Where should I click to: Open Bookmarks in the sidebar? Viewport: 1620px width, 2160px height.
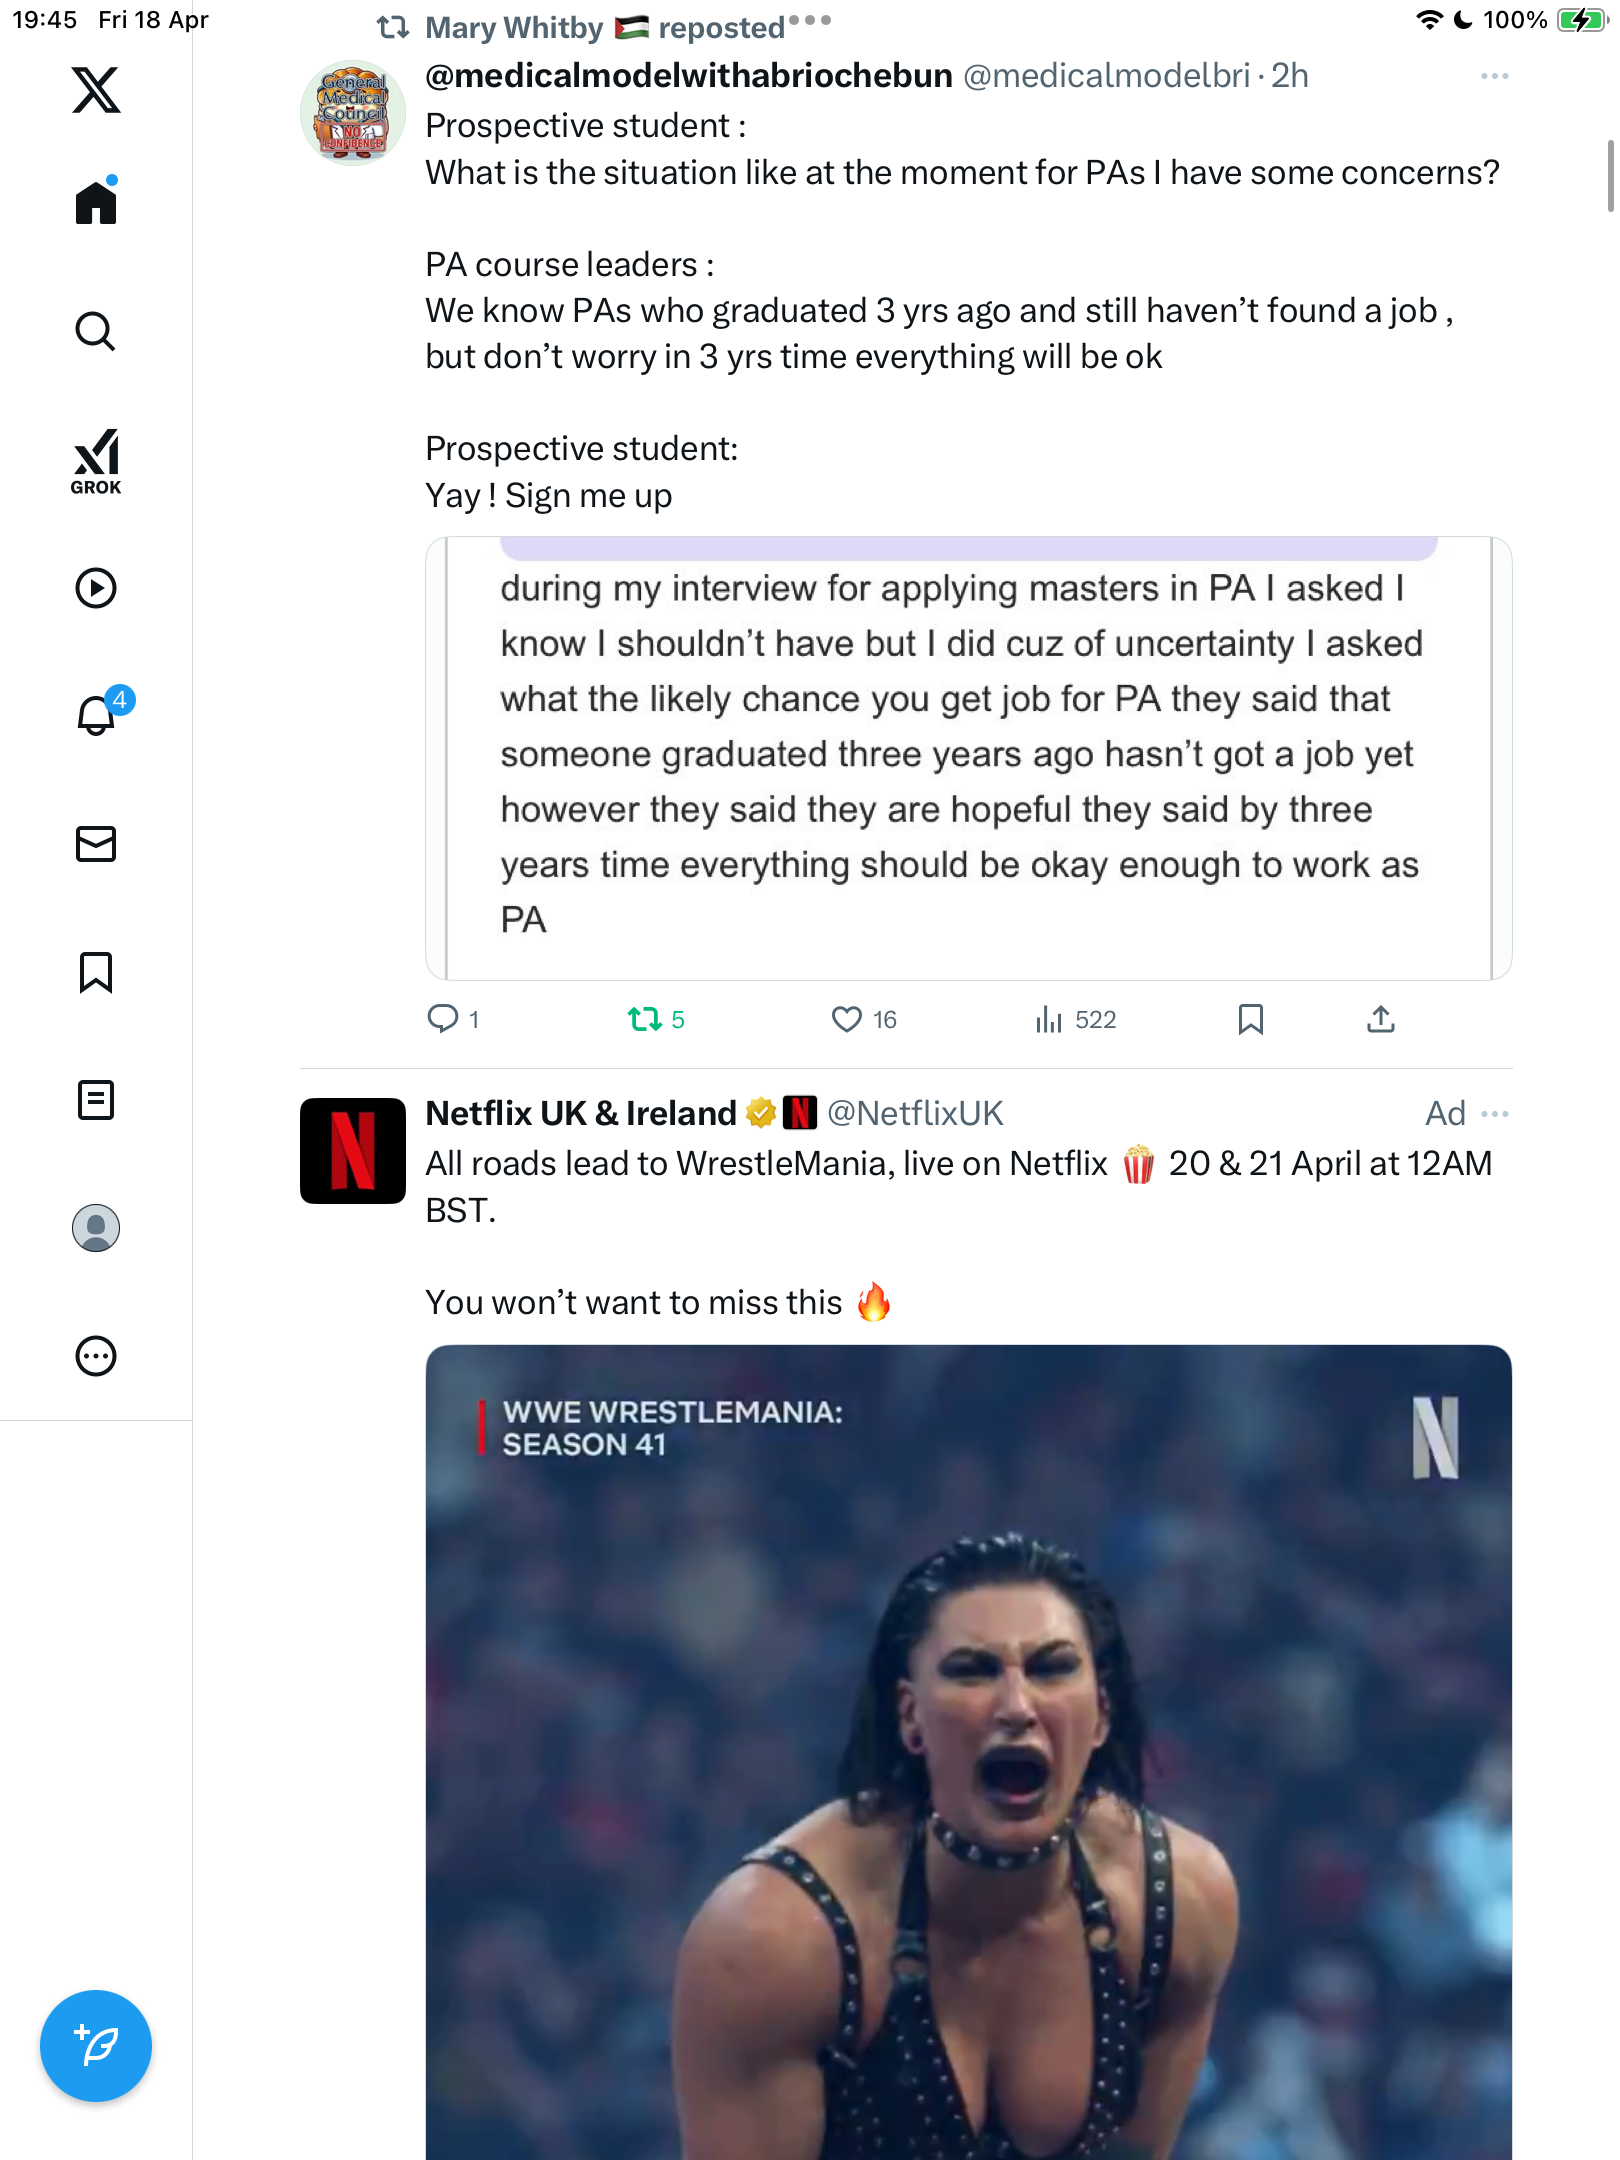[96, 972]
